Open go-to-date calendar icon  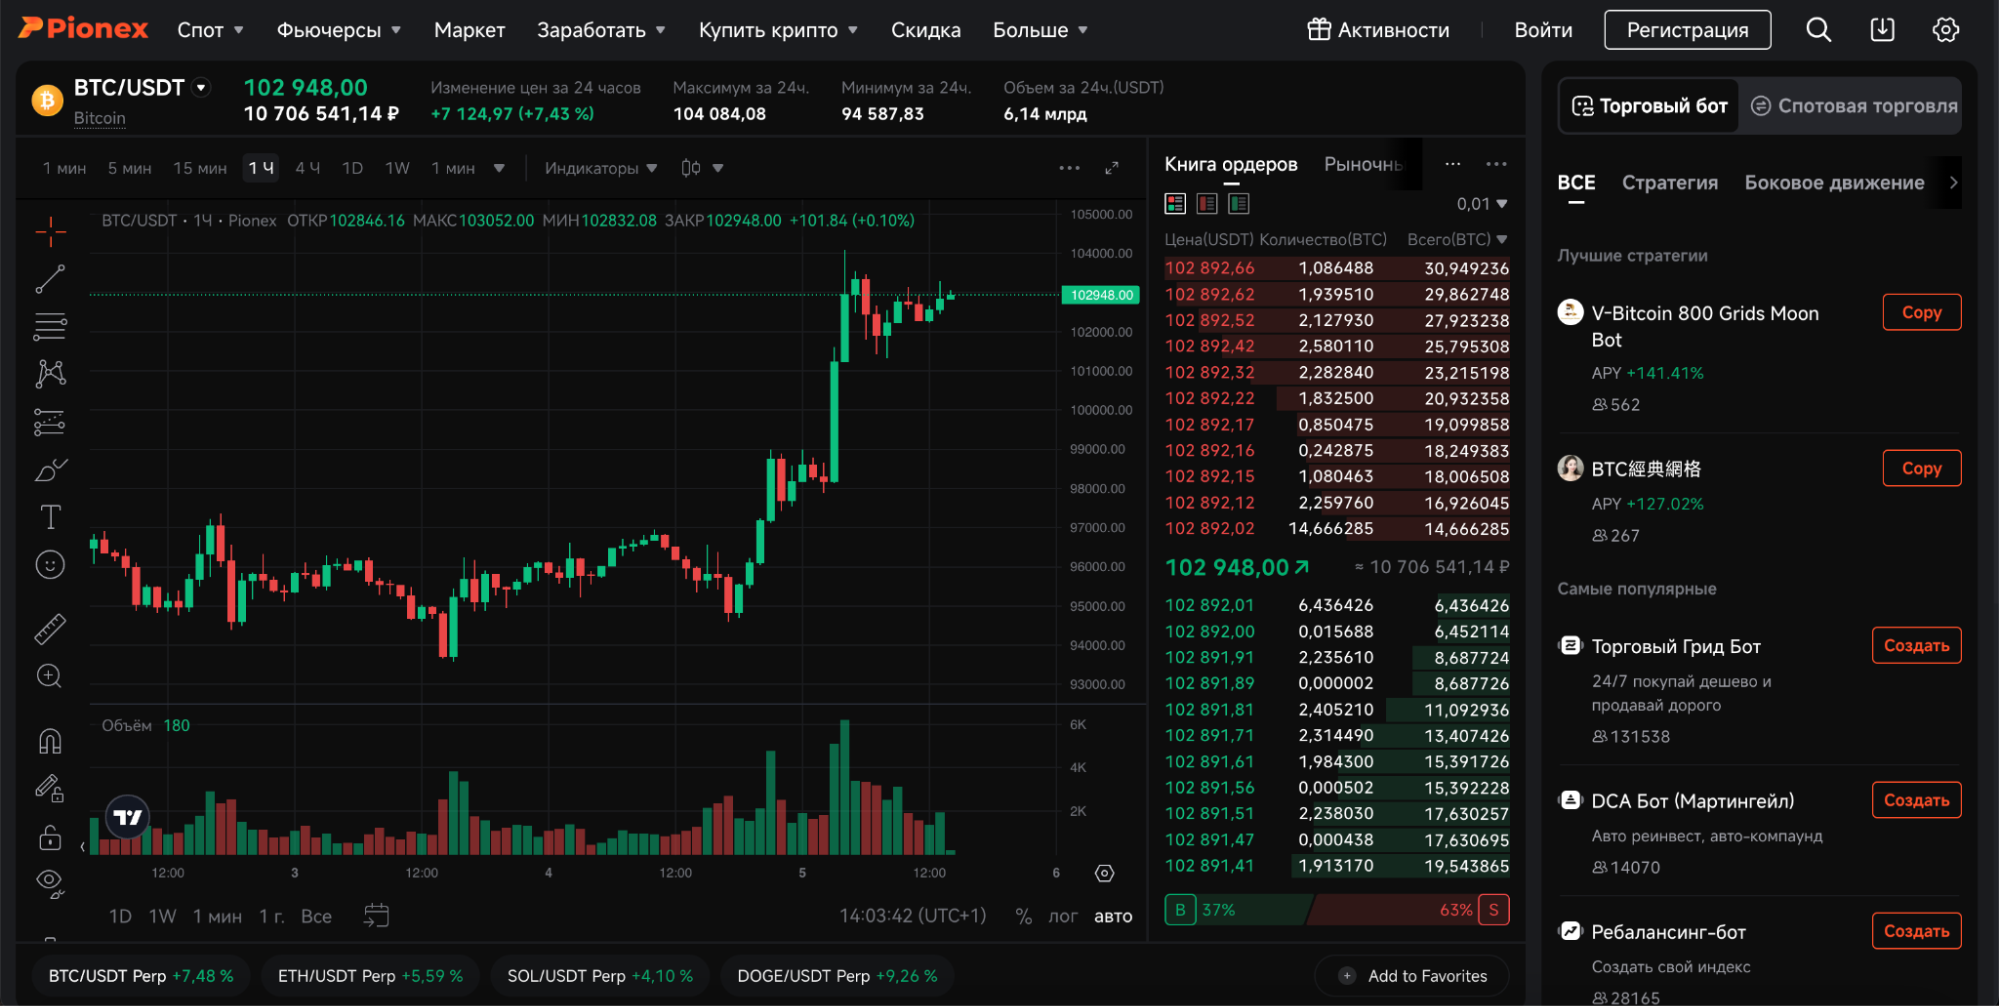pos(376,916)
